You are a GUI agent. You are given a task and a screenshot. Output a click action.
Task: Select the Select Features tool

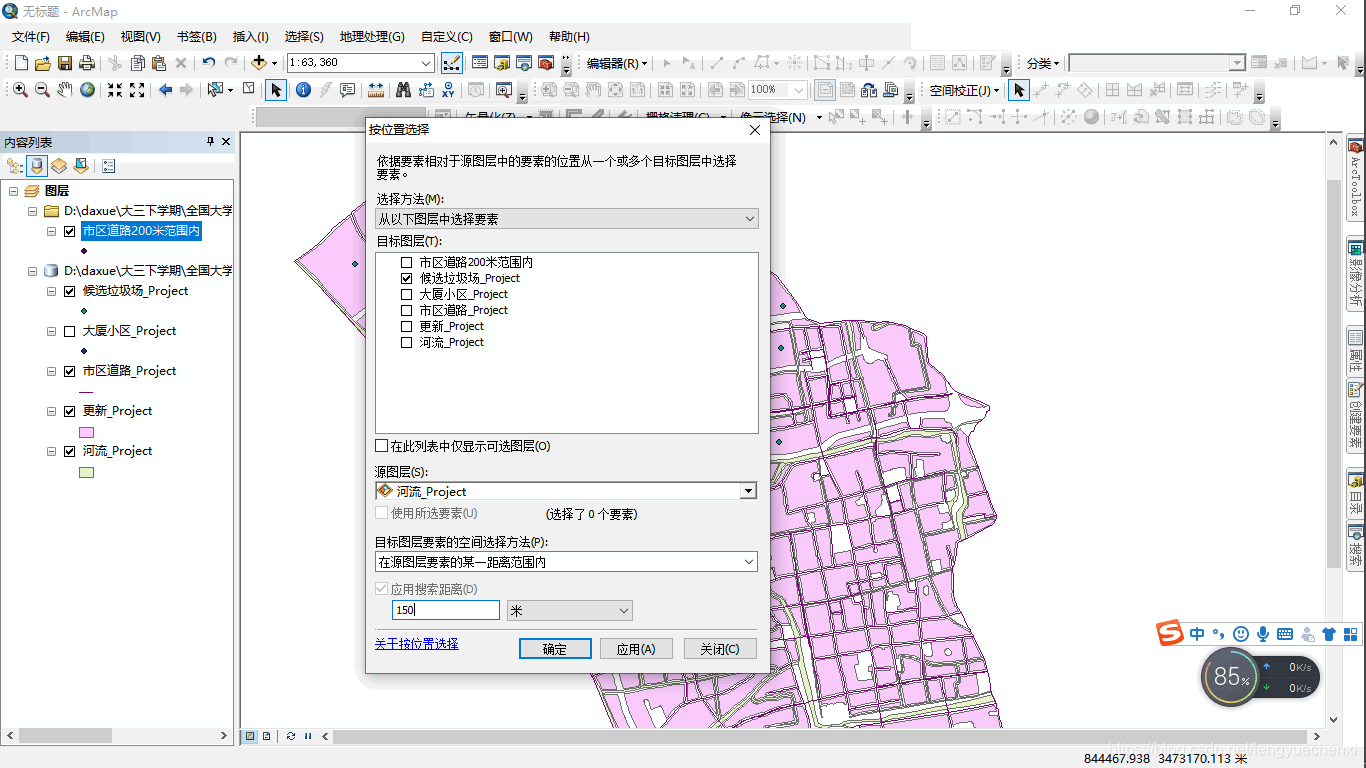point(214,90)
